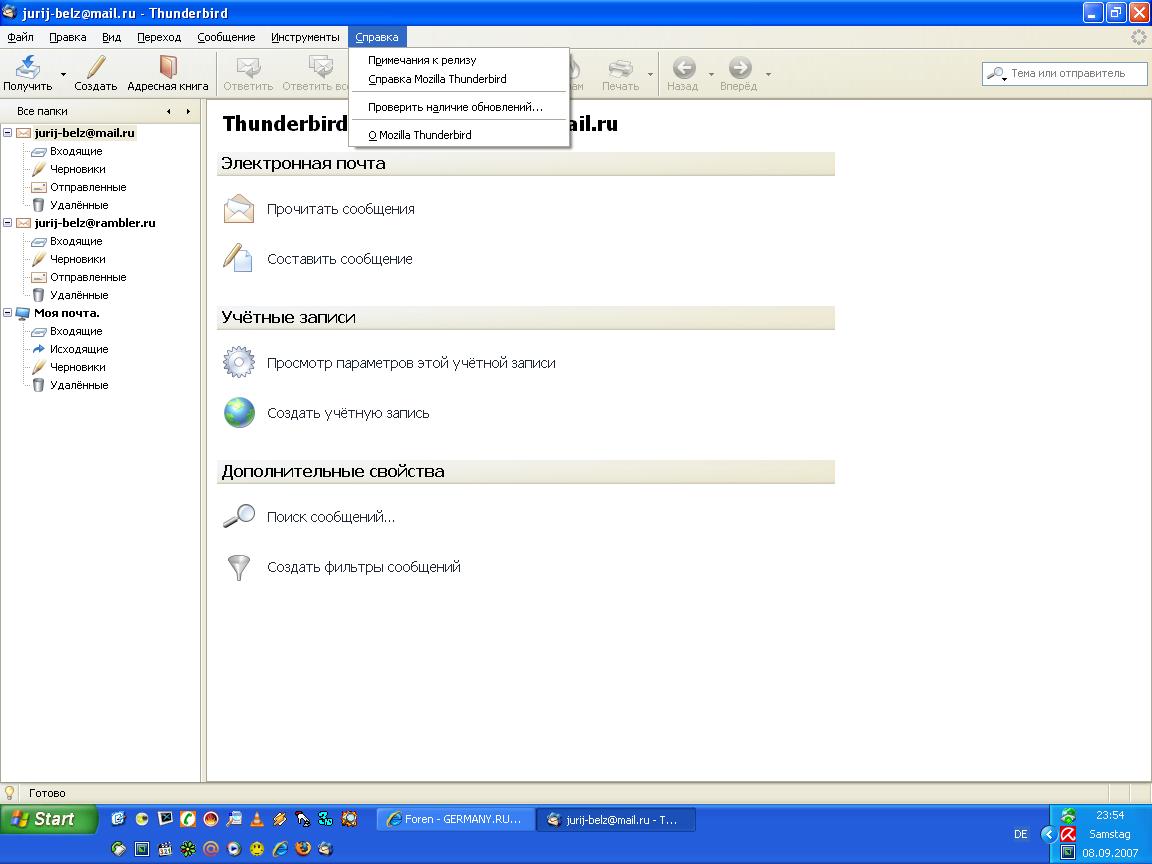1152x864 pixels.
Task: Open the Вид menu
Action: (111, 37)
